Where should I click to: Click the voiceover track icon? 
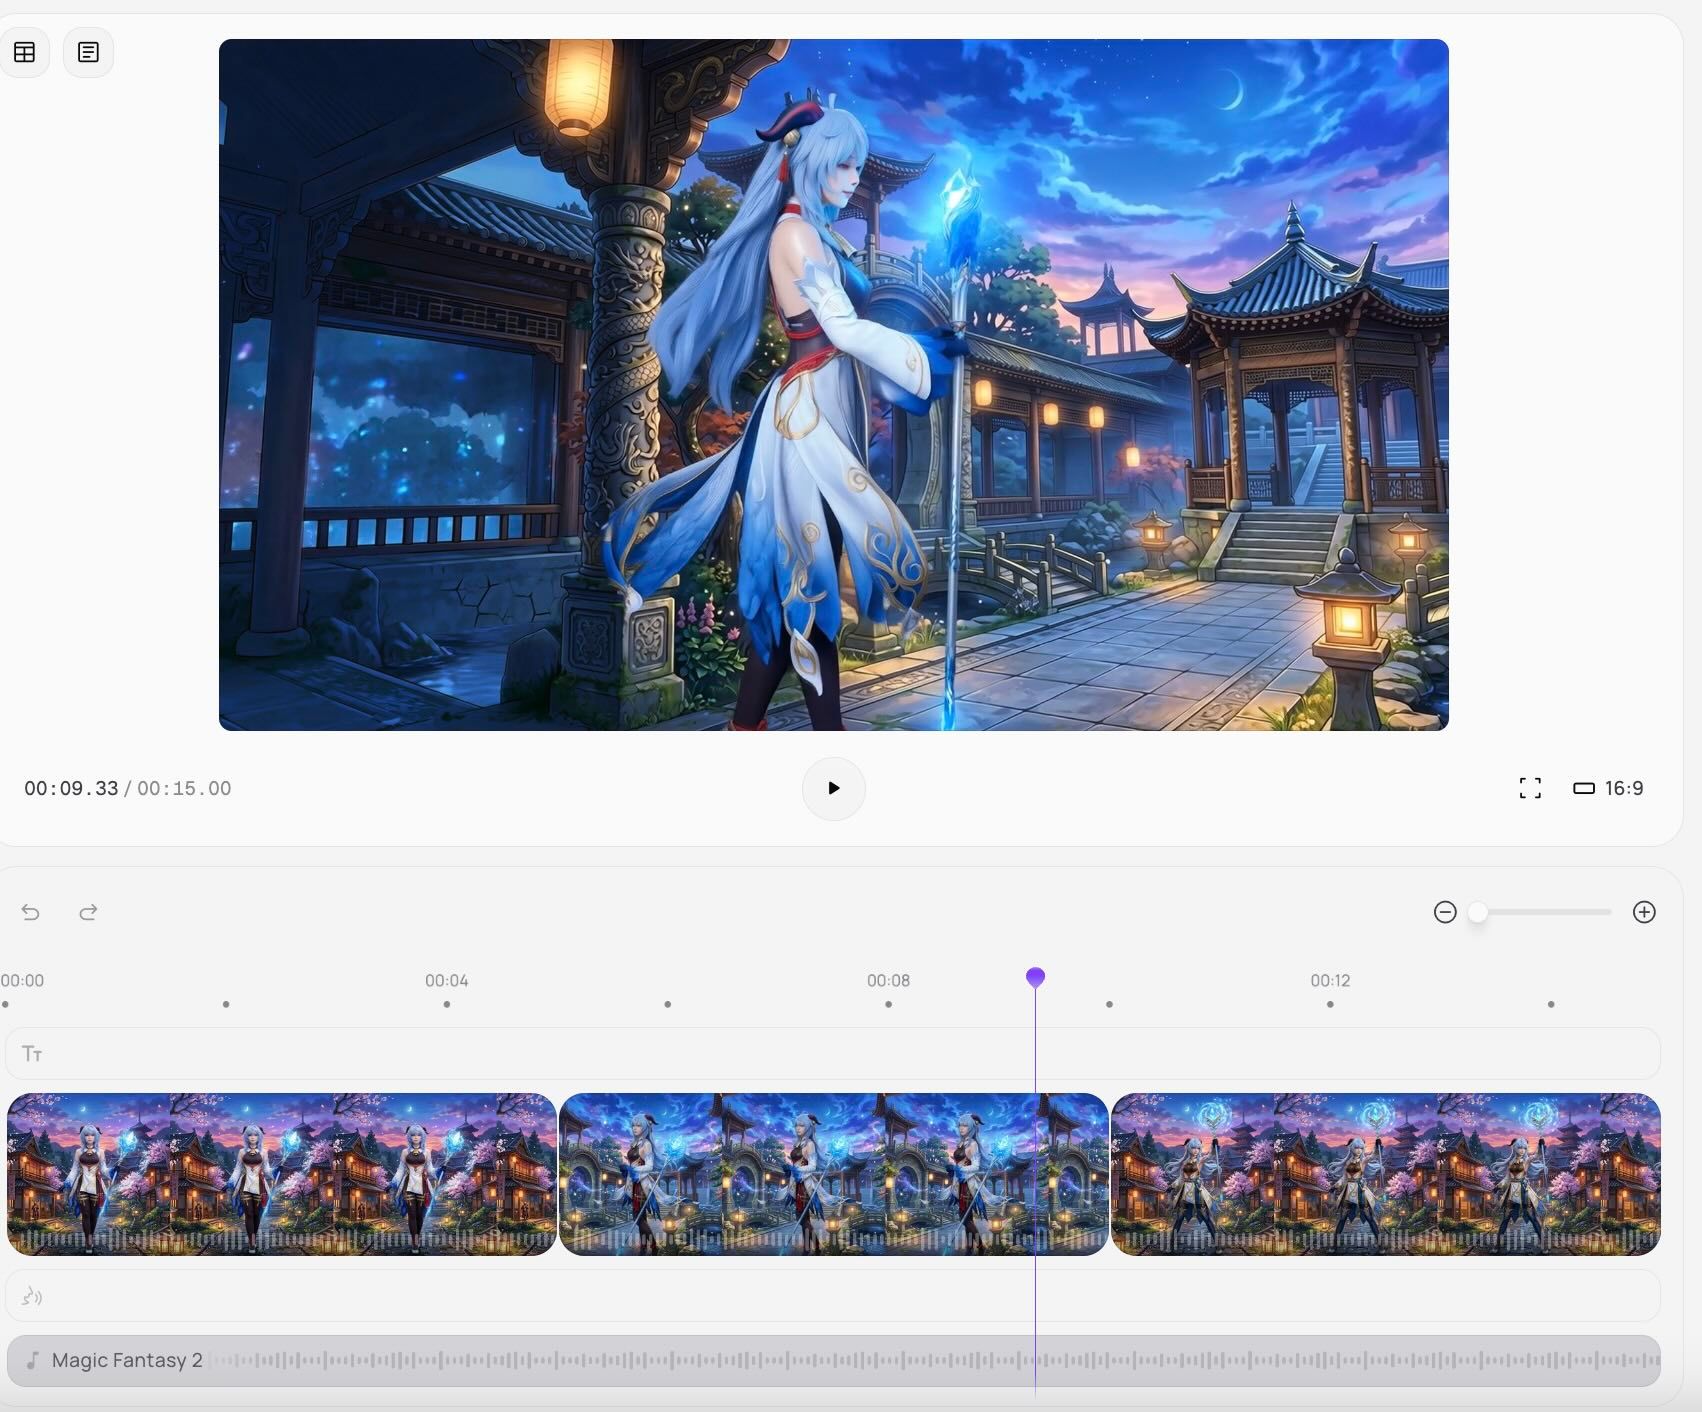click(32, 1296)
